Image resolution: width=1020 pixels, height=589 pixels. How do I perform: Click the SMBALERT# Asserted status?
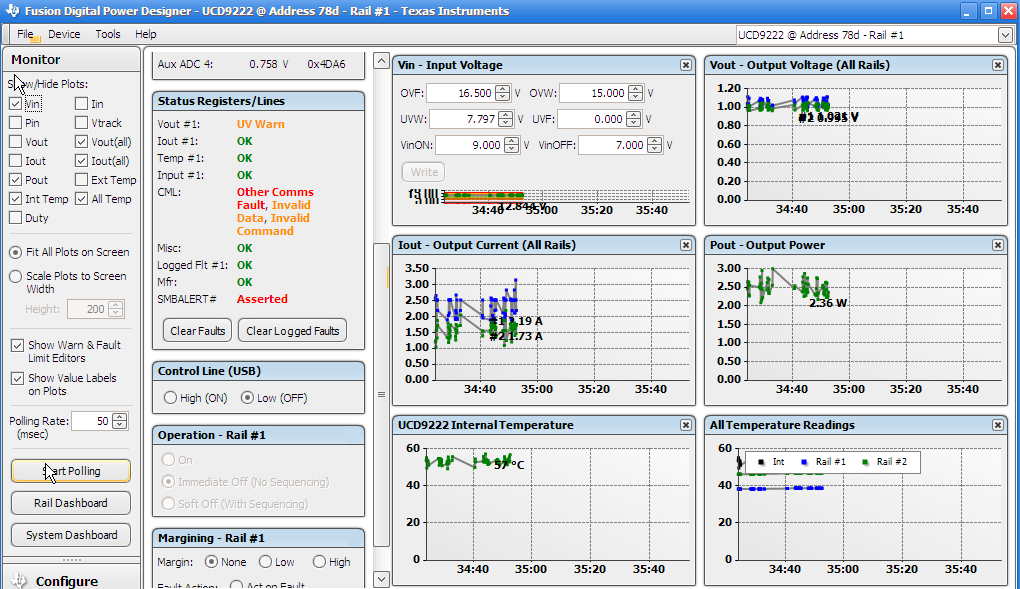(262, 299)
